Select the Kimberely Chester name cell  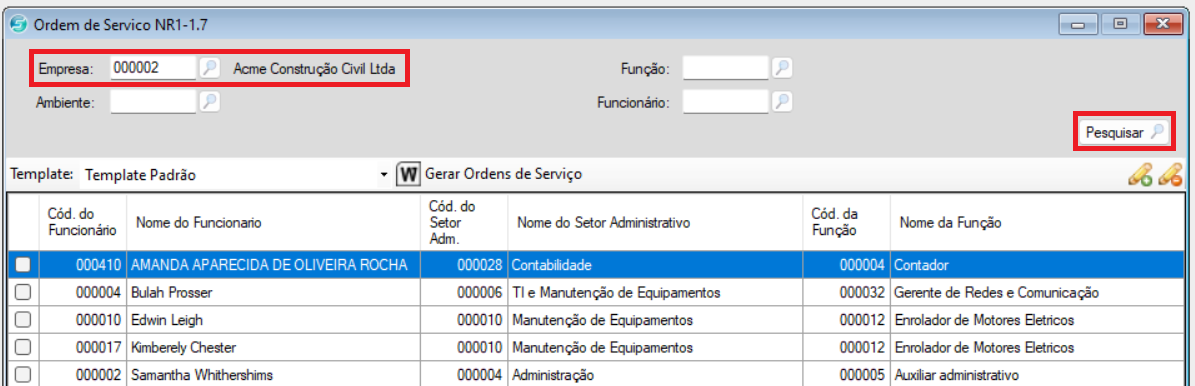click(273, 347)
